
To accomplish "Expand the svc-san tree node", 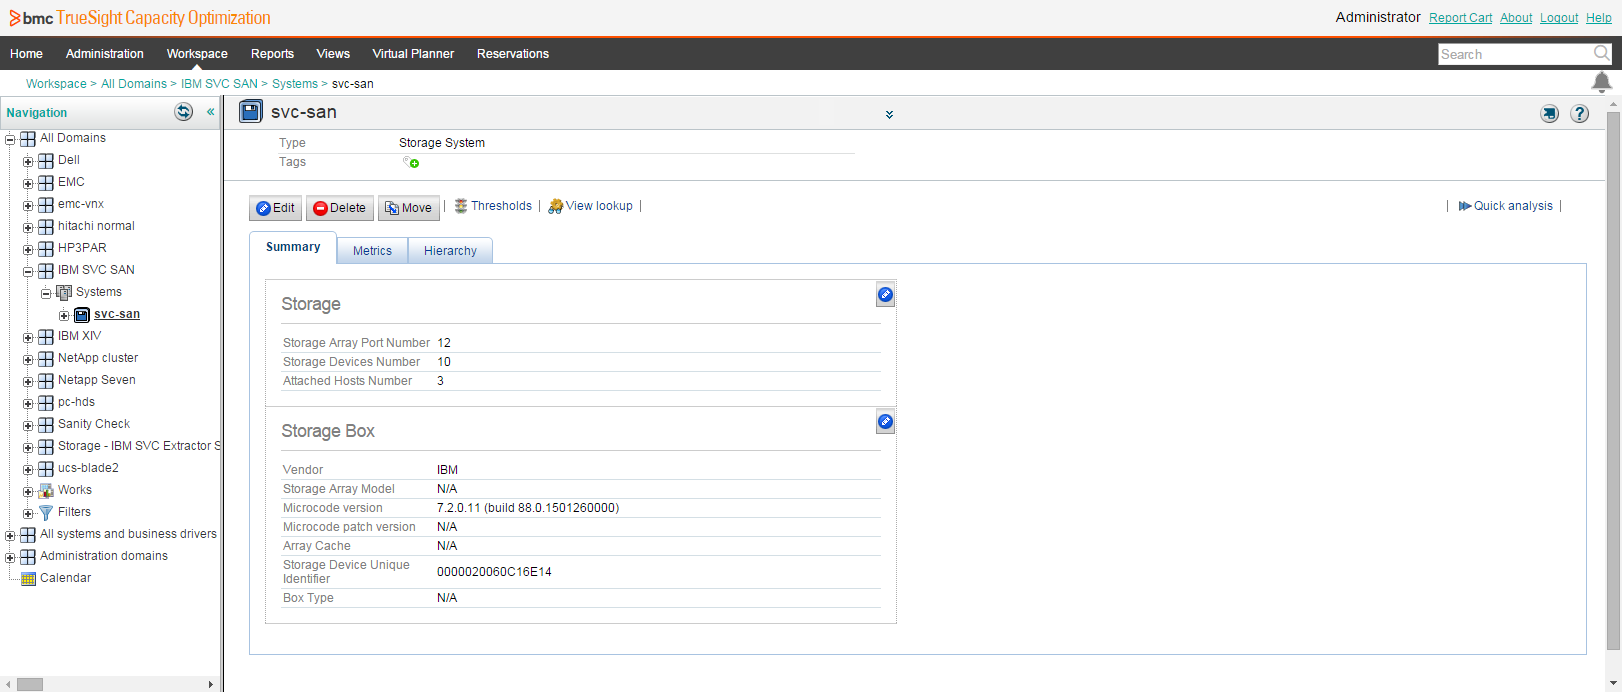I will coord(64,315).
